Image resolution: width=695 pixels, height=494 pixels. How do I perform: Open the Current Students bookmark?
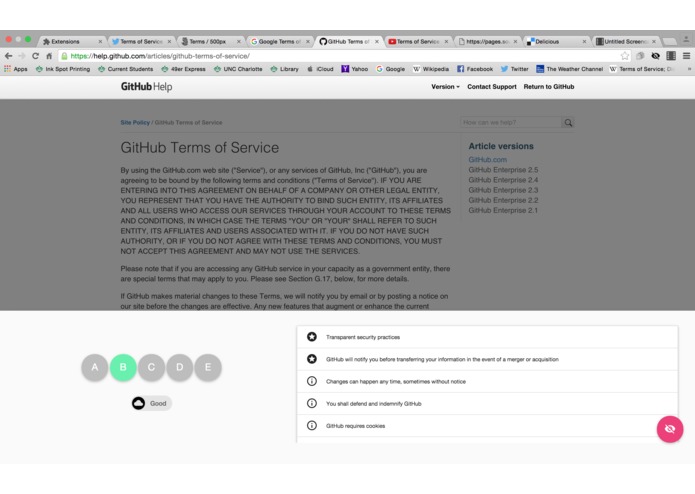coord(125,69)
